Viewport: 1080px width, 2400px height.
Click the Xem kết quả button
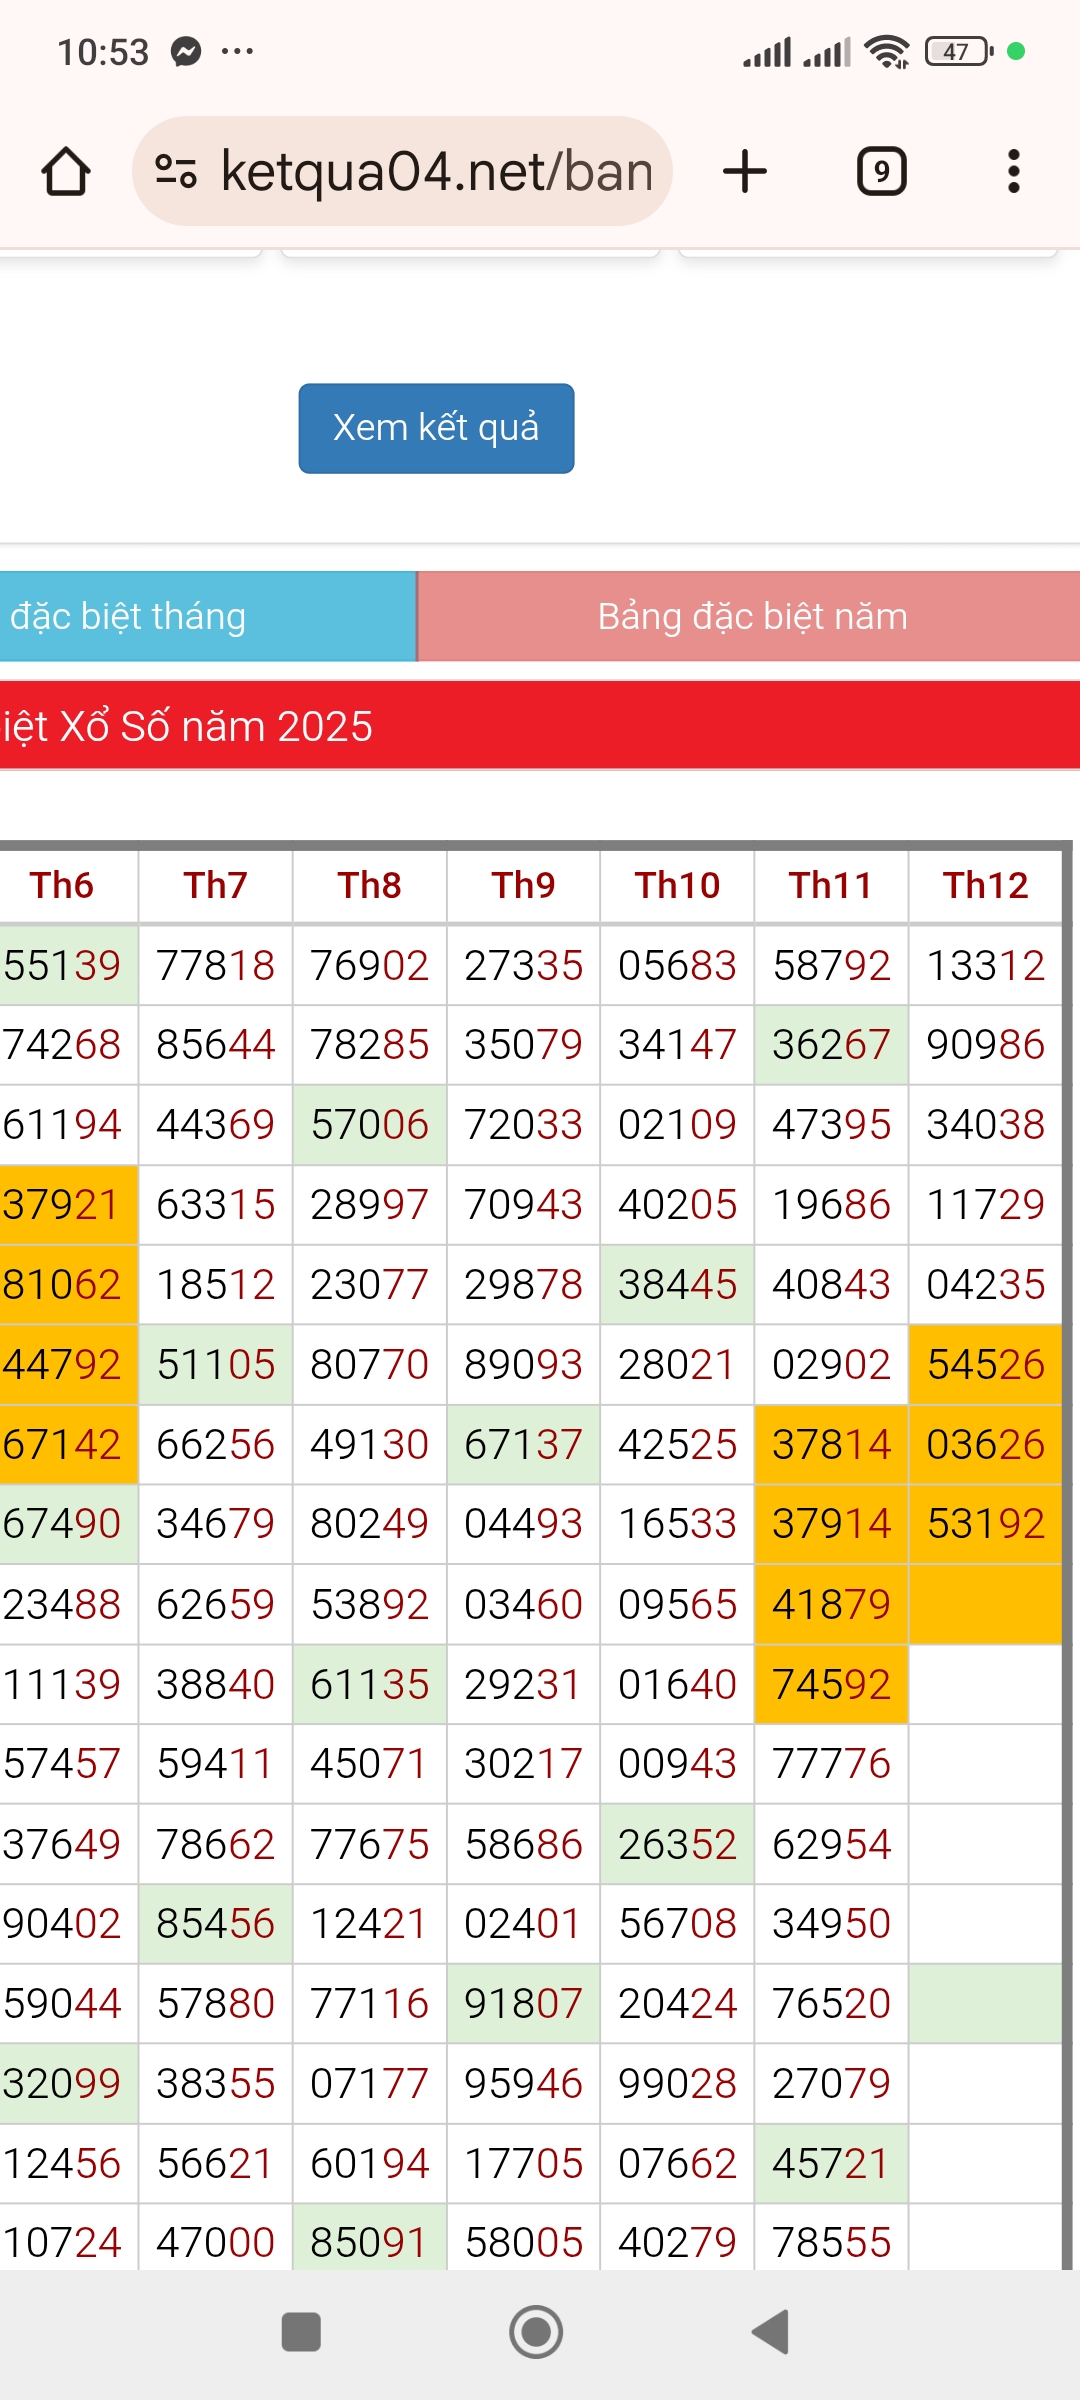point(436,428)
